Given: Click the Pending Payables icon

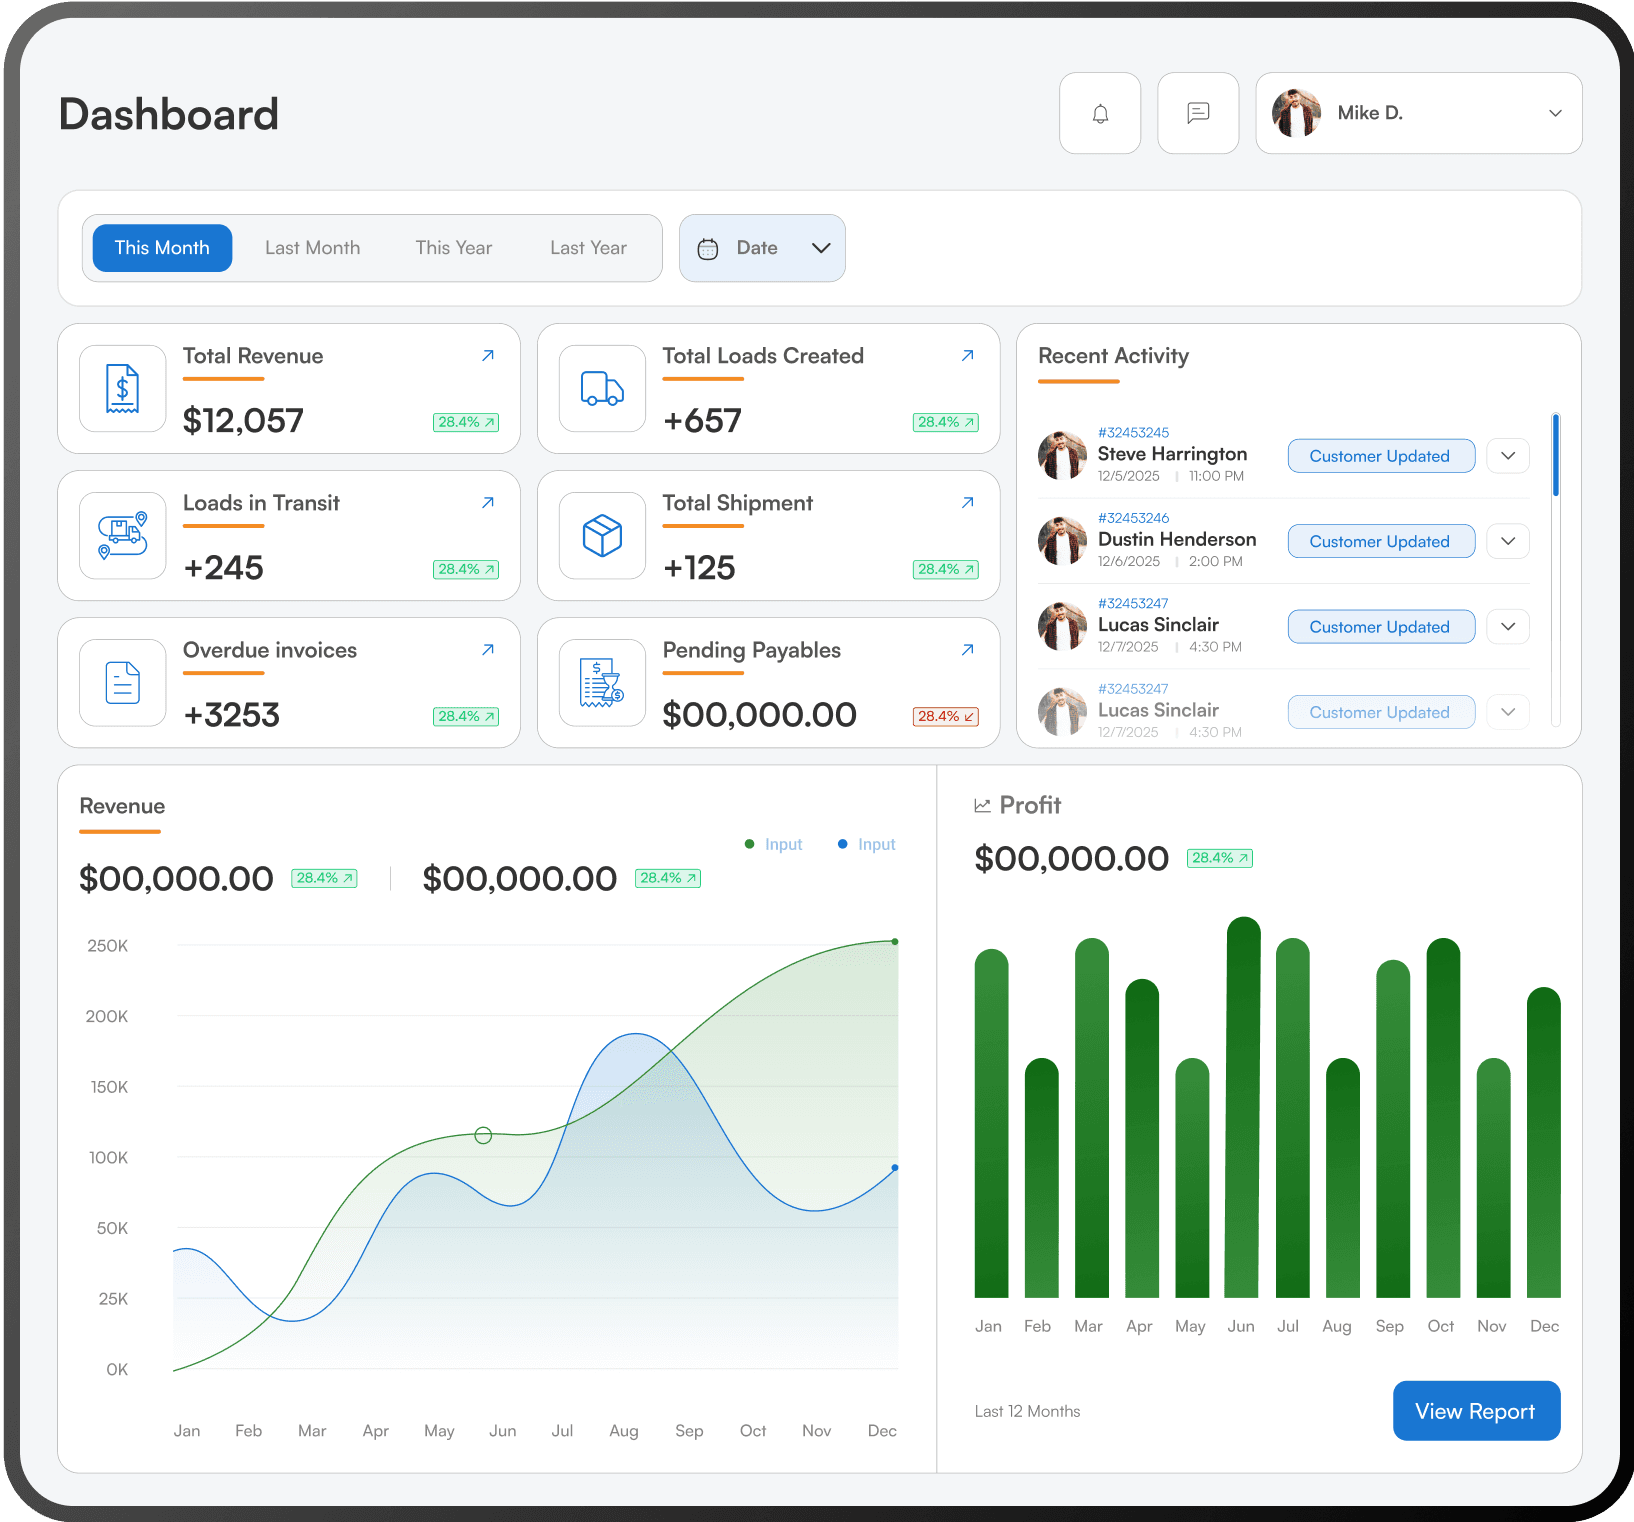Looking at the screenshot, I should 601,683.
